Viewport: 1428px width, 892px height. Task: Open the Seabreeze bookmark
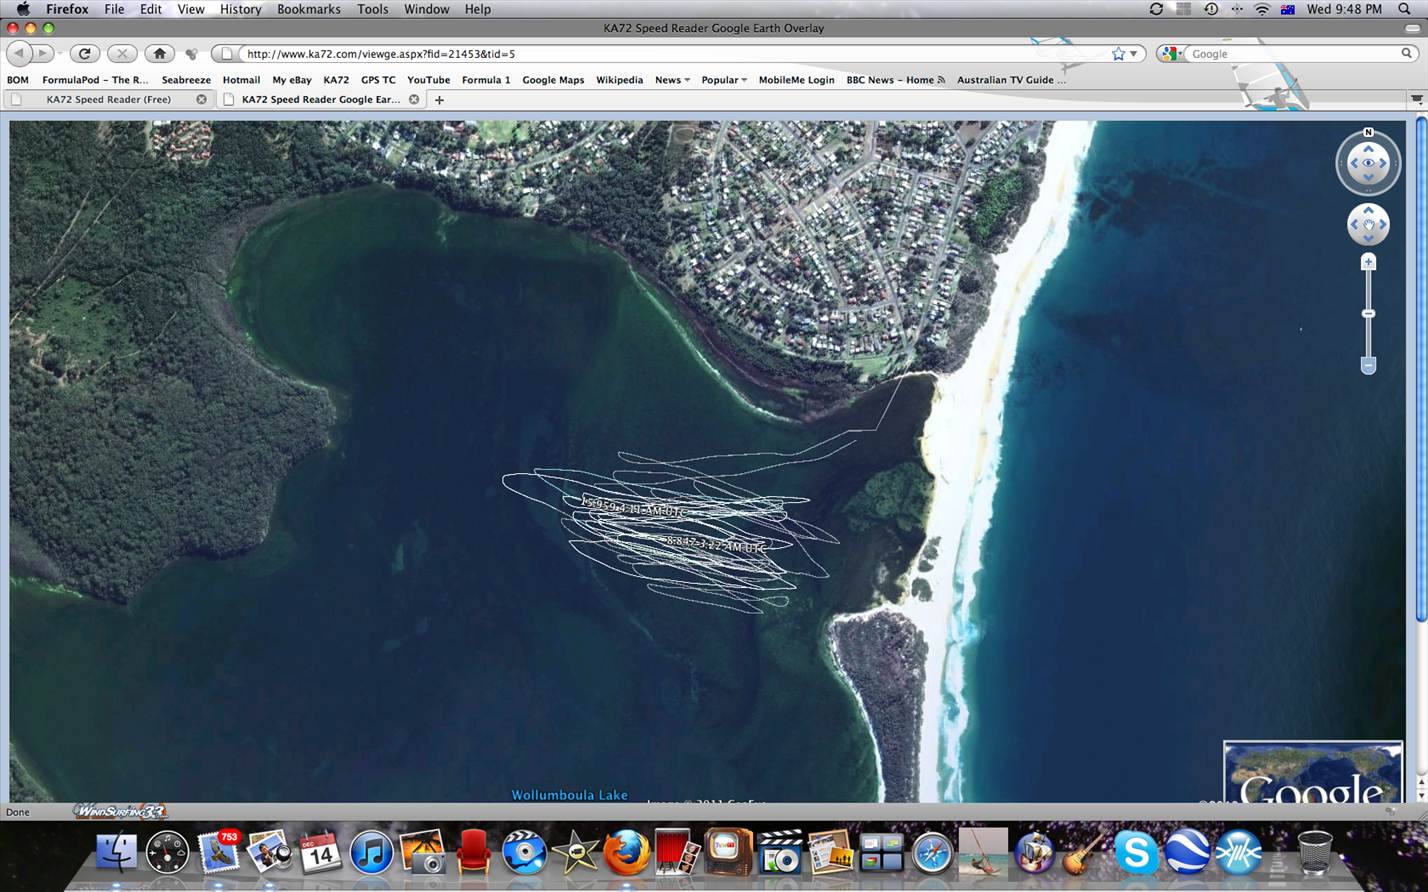[x=186, y=80]
